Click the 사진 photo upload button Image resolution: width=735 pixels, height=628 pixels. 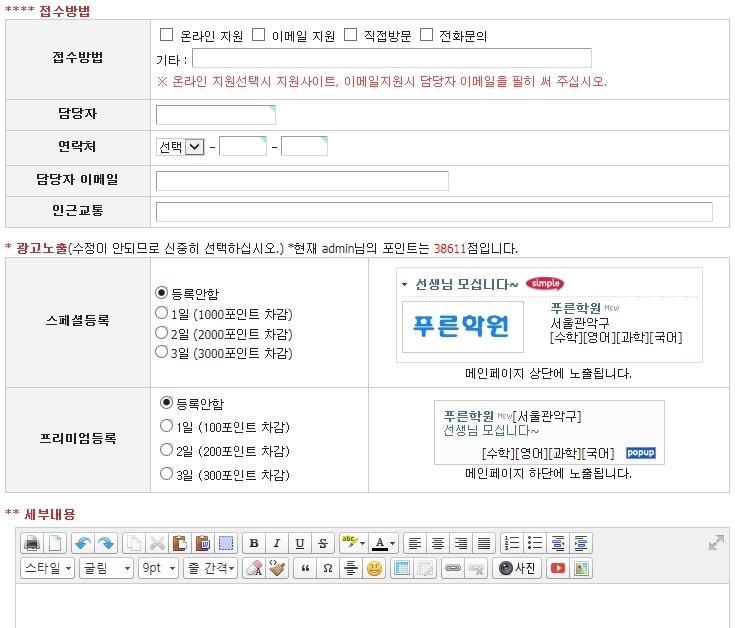(x=517, y=568)
